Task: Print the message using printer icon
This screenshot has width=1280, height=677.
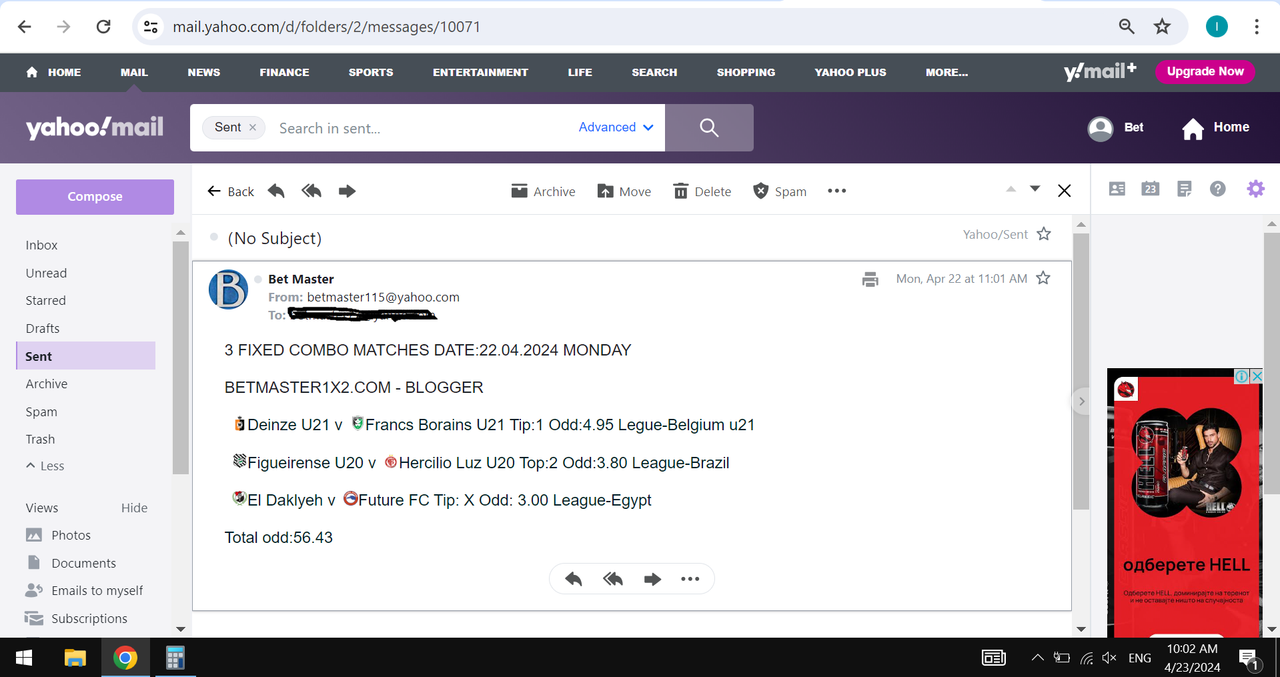Action: [x=870, y=279]
